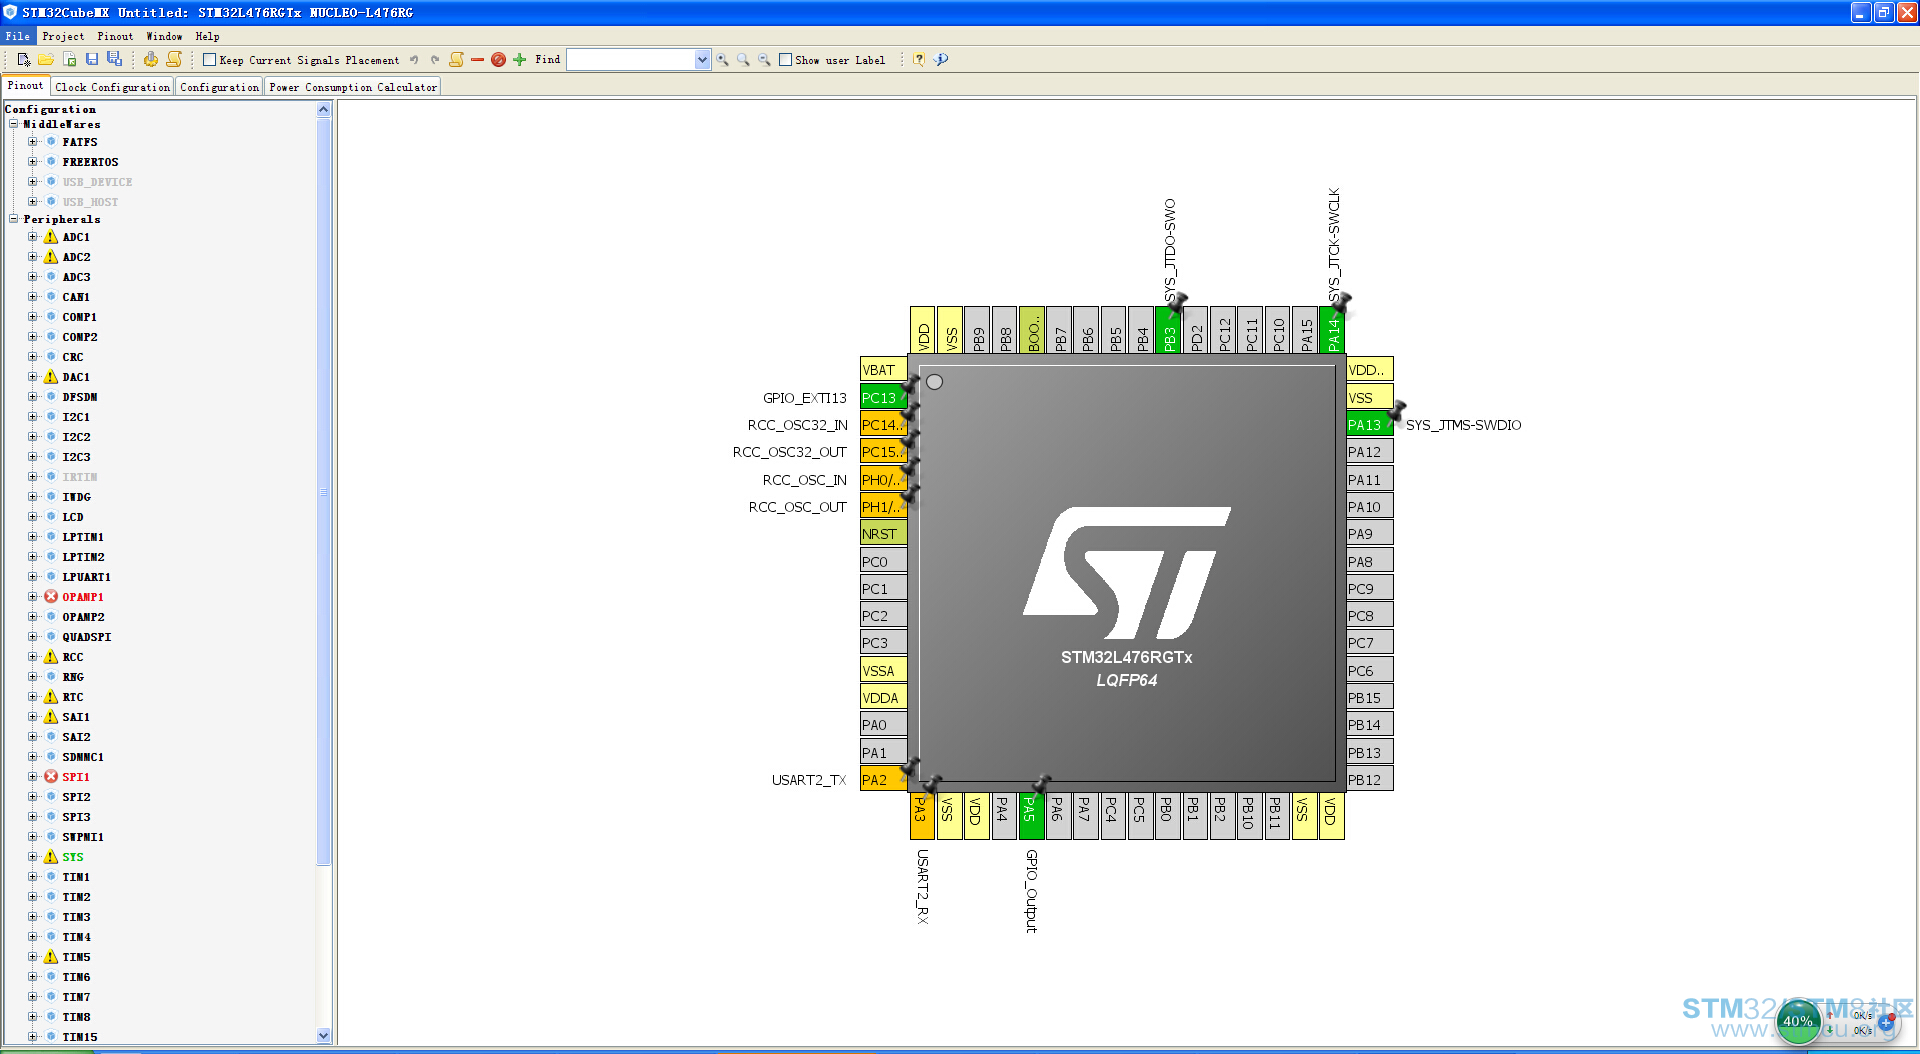Click the SPI1 red error icon

click(x=51, y=777)
